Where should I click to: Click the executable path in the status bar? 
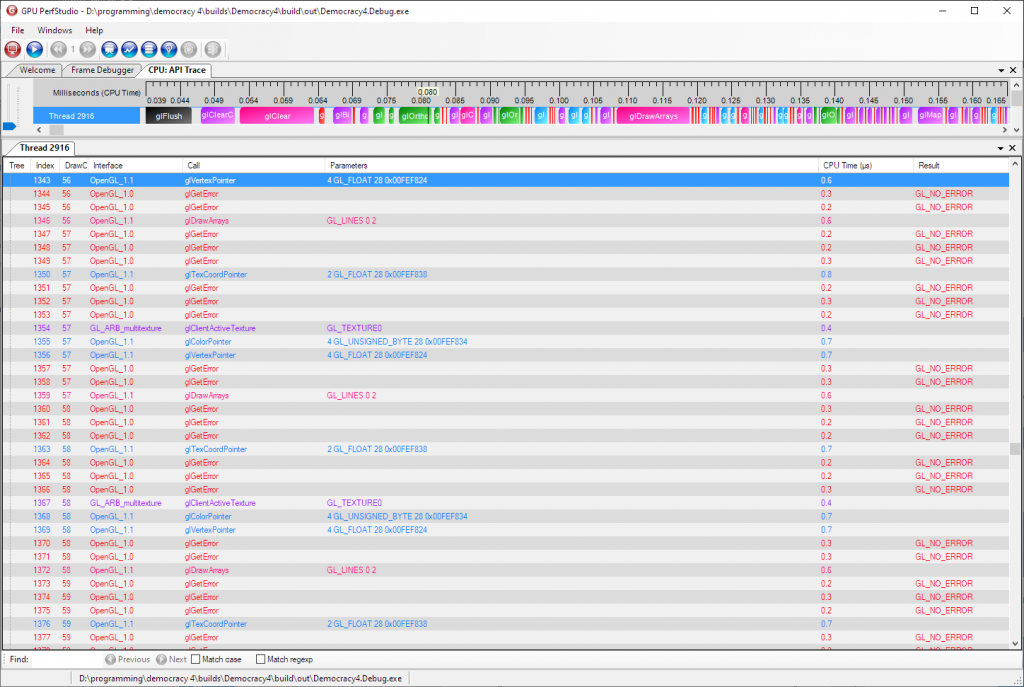[x=240, y=679]
